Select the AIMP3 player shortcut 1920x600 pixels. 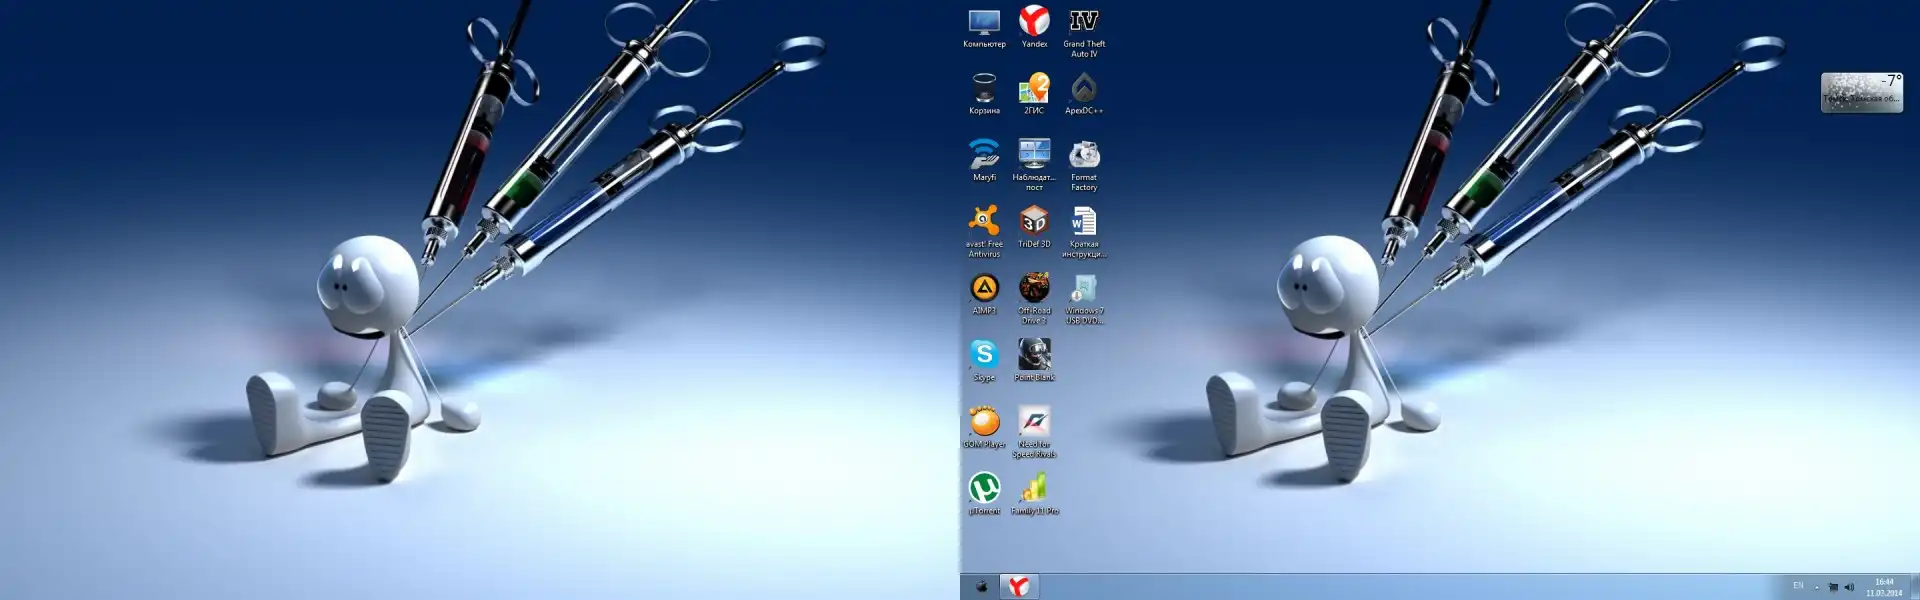tap(984, 289)
